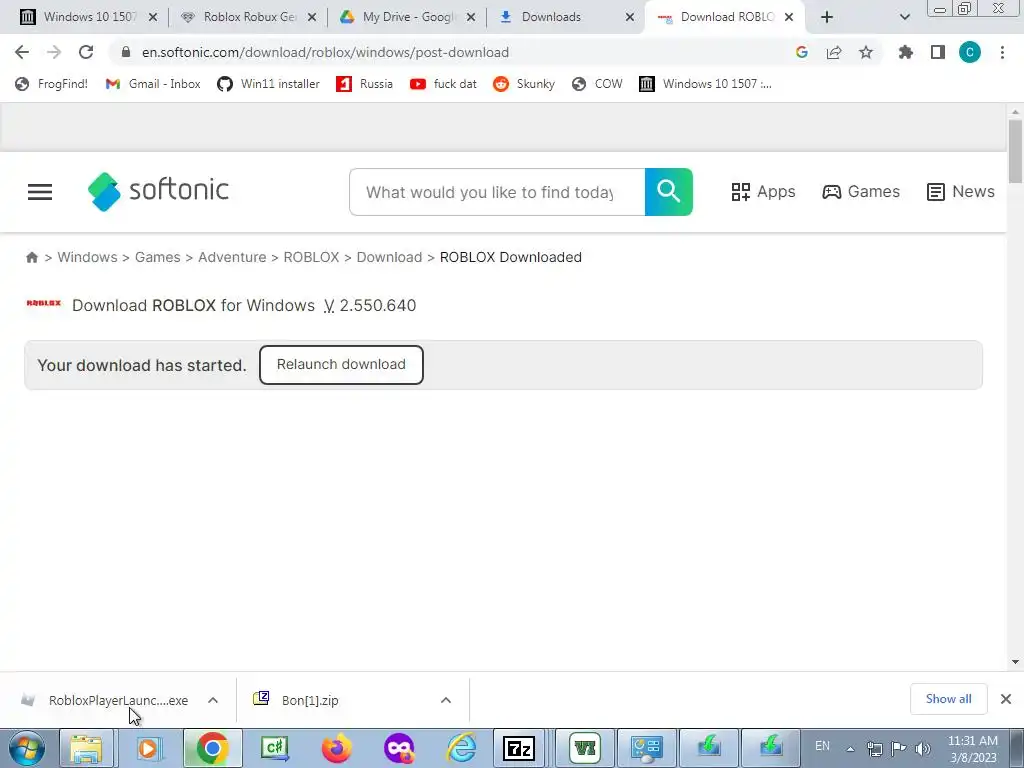Switch to the Windows 10 1507 tab

(89, 17)
